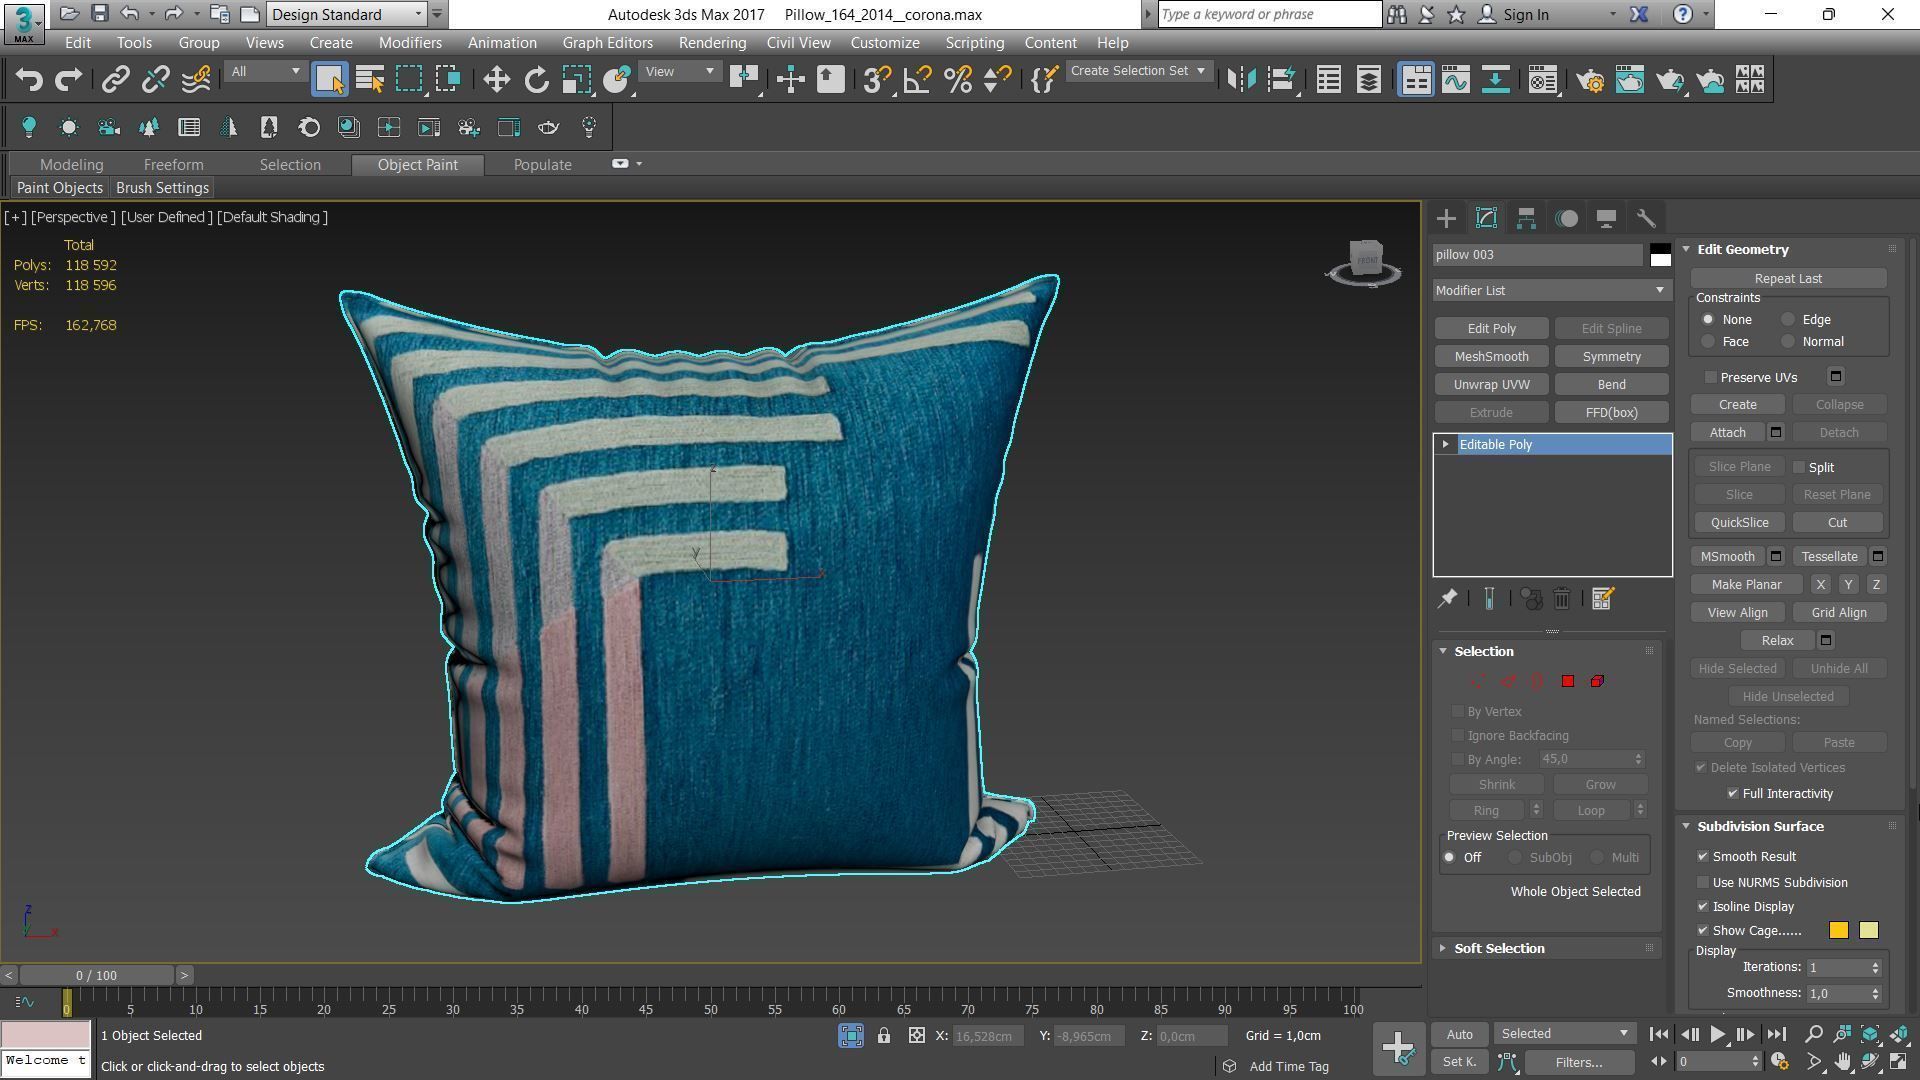Click the Unwrap UVW button

tap(1491, 385)
